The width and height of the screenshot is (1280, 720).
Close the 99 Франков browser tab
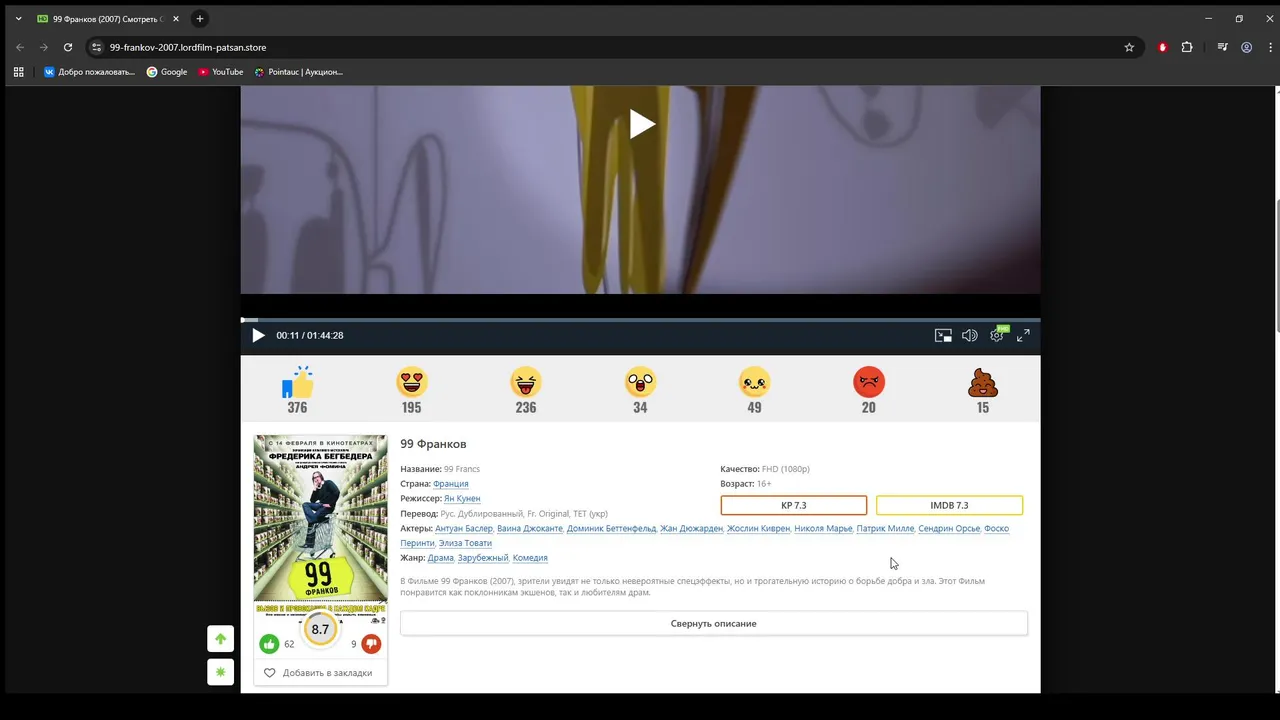175,19
